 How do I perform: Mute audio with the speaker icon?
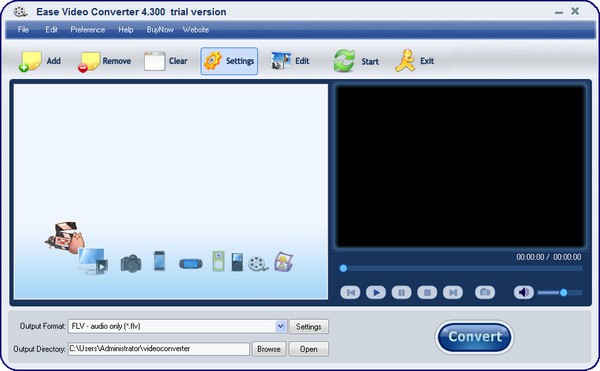[x=523, y=293]
